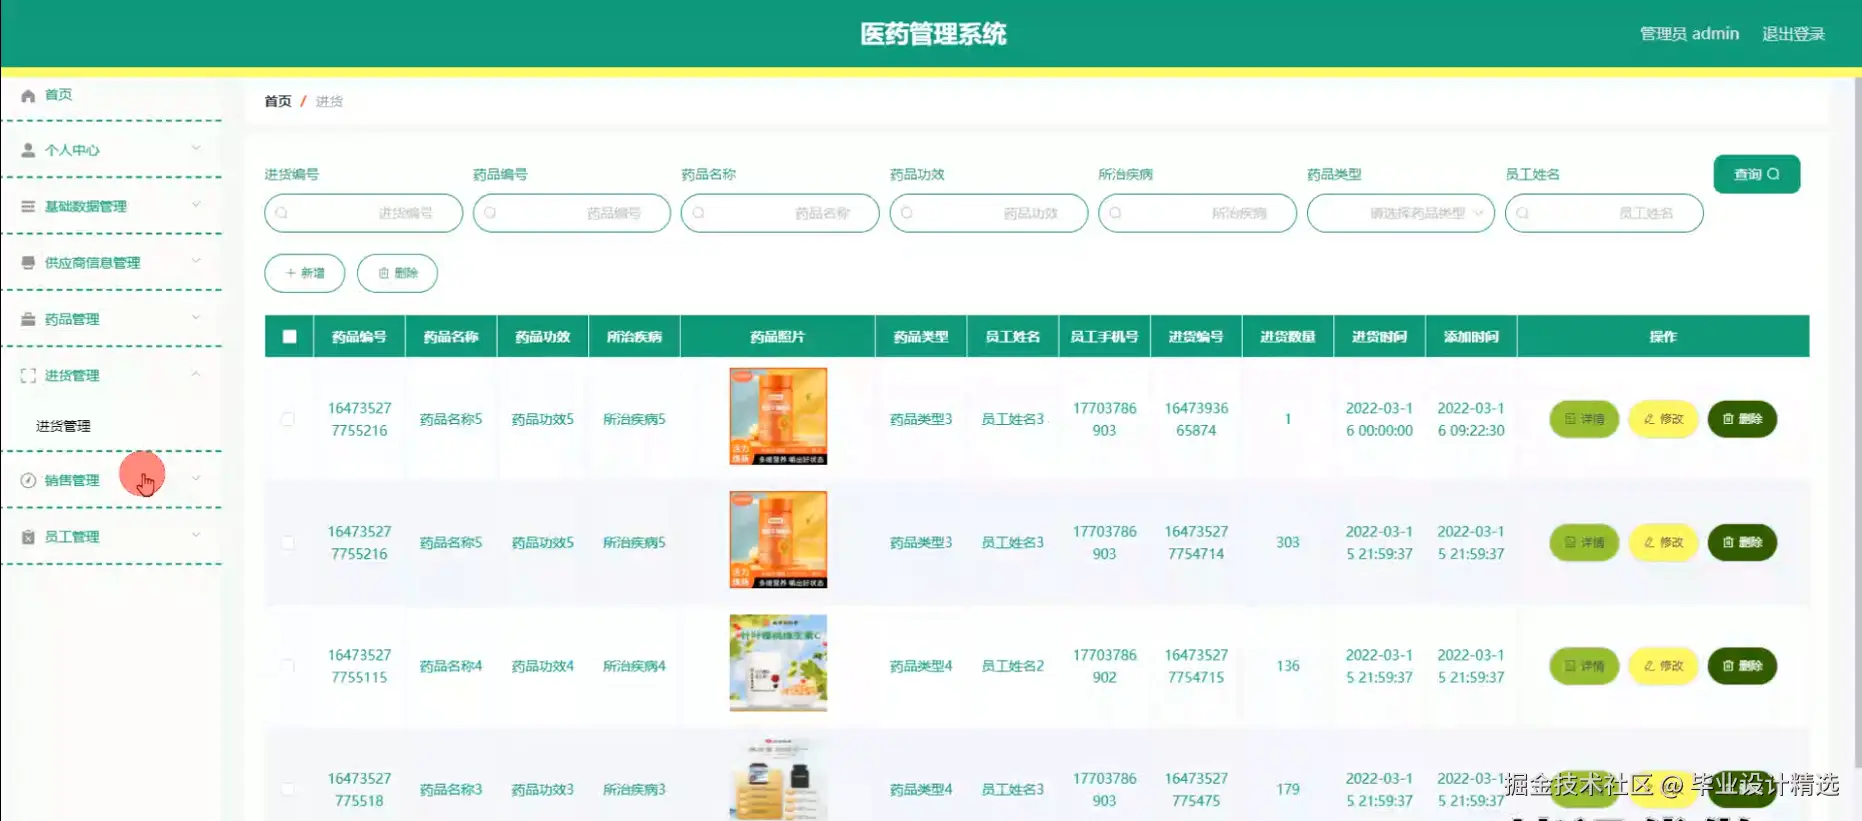Check the row for 药品名称3

coord(288,789)
